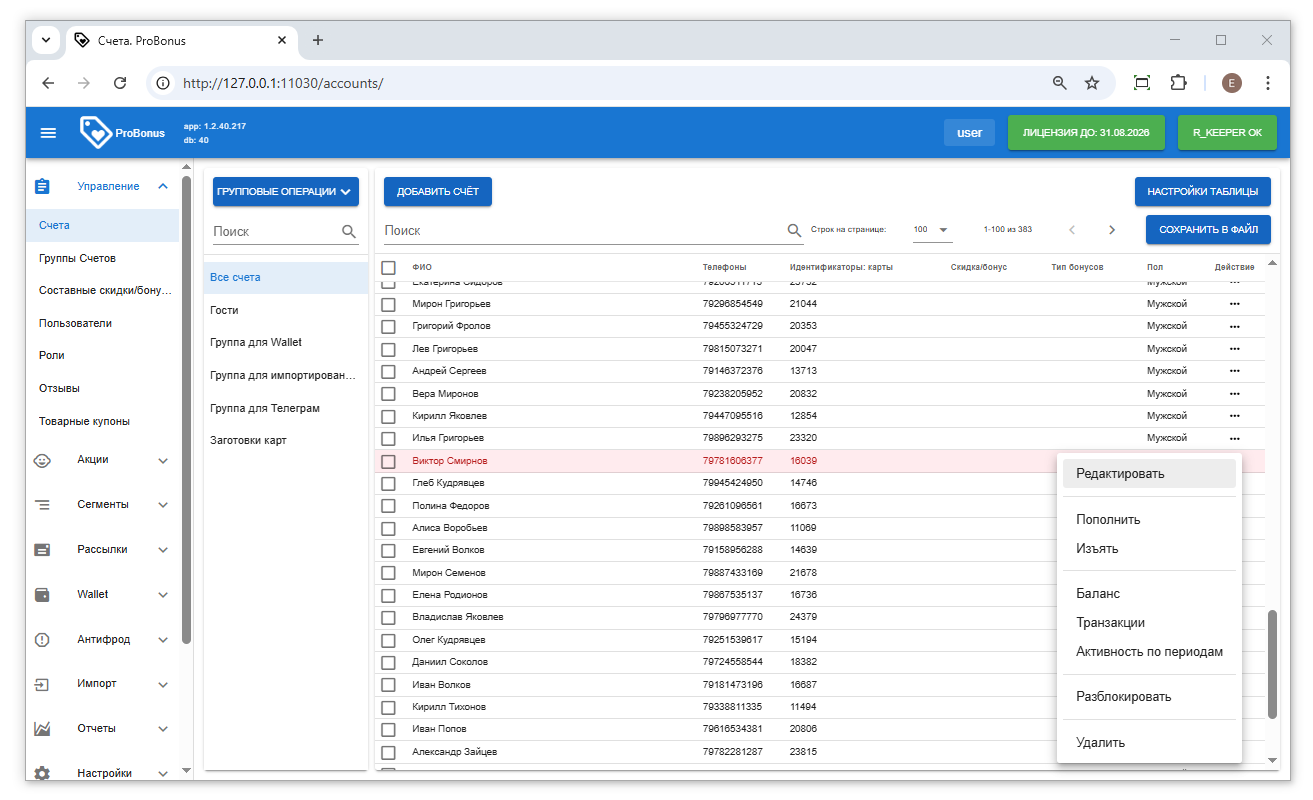The width and height of the screenshot is (1313, 800).
Task: Open rows-per-page dropdown showing 100
Action: click(932, 230)
